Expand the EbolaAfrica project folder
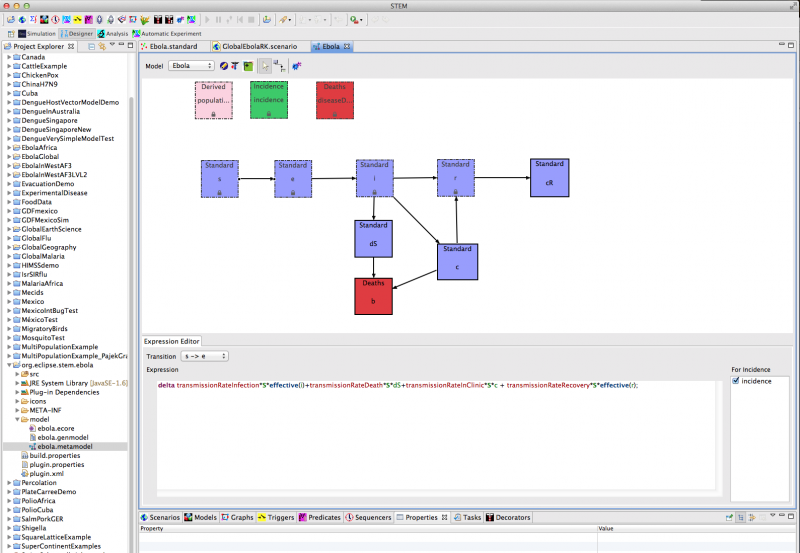The height and width of the screenshot is (553, 800). pos(9,147)
